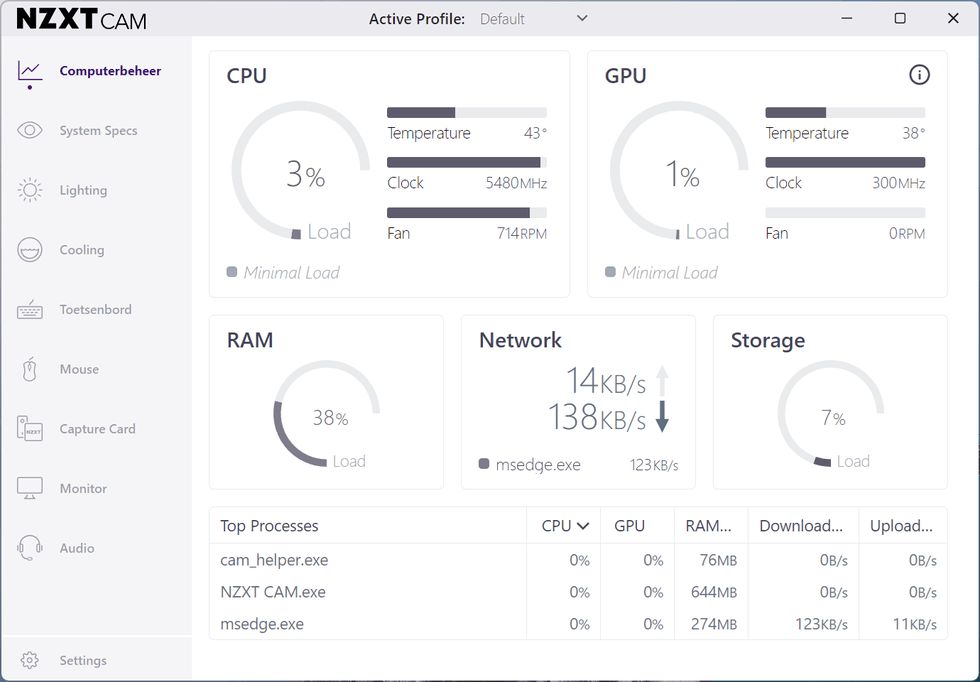Image resolution: width=980 pixels, height=682 pixels.
Task: Click the Storage card title
Action: (768, 341)
